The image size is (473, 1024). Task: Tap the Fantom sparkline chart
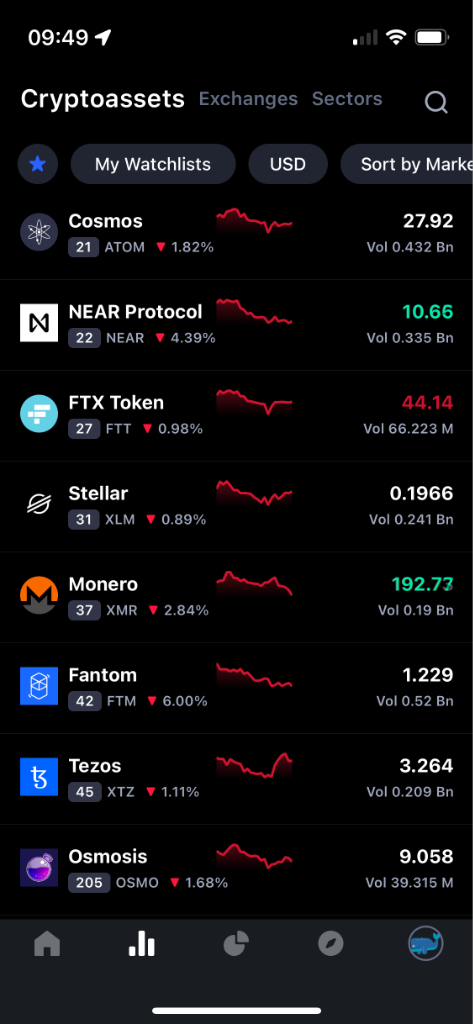click(x=254, y=675)
